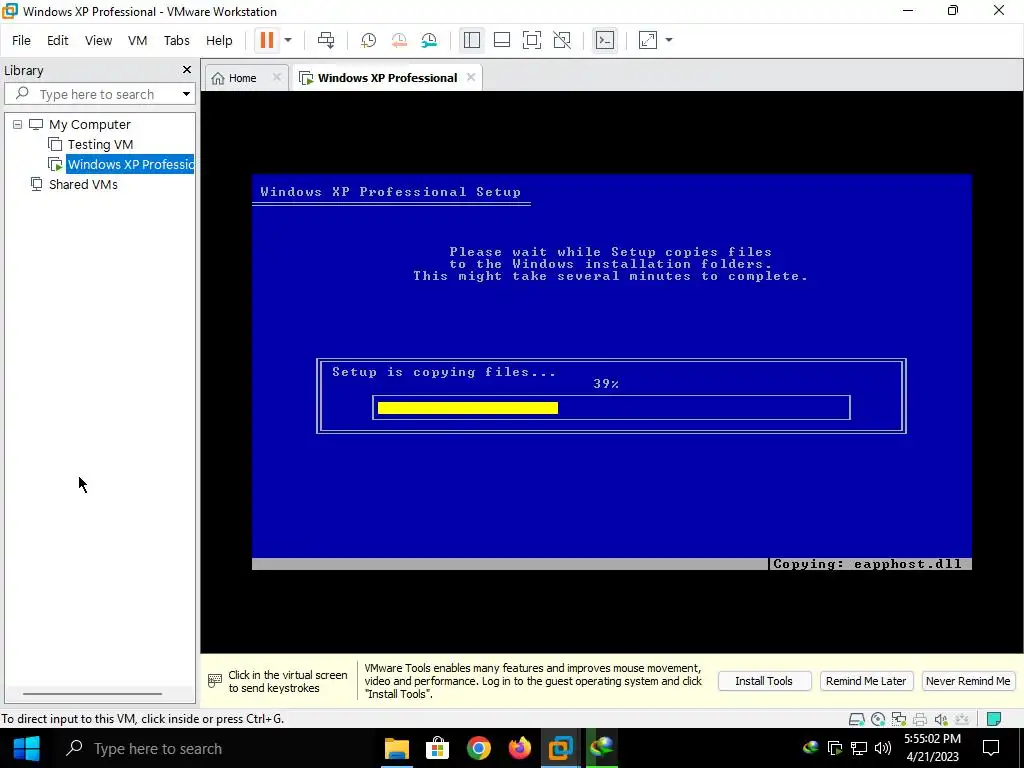Open the power options dropdown arrow
This screenshot has height=768, width=1024.
[x=288, y=40]
